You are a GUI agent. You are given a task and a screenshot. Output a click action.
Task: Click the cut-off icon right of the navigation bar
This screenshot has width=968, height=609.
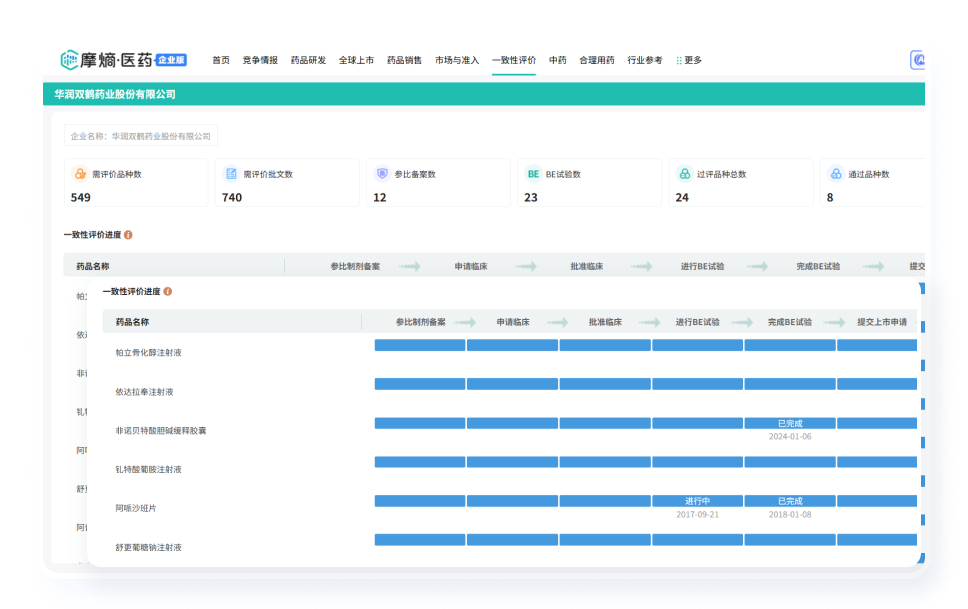point(917,60)
